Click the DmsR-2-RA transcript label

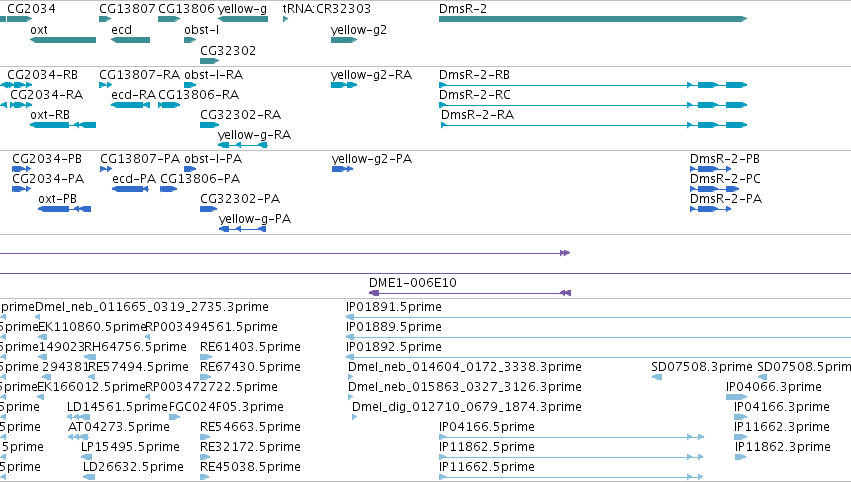tap(477, 115)
